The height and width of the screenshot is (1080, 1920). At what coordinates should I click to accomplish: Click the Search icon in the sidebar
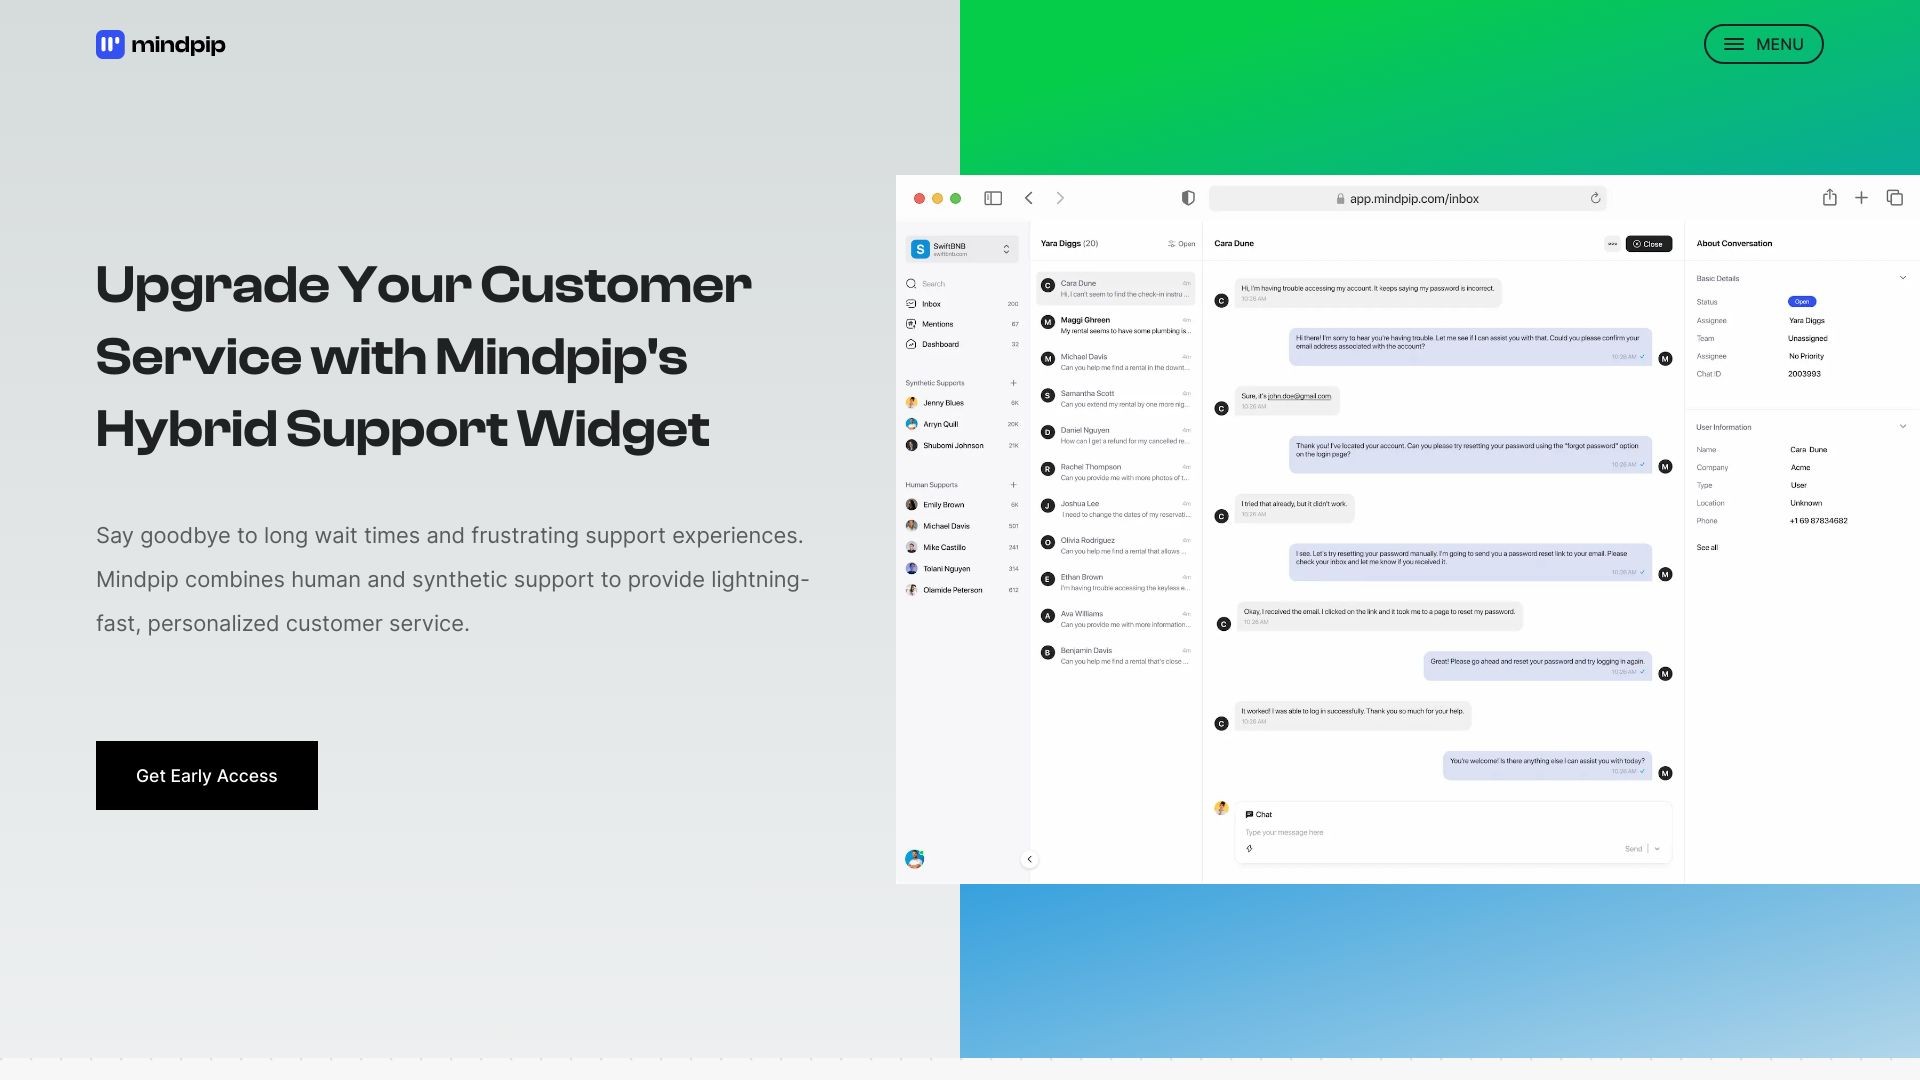coord(911,283)
